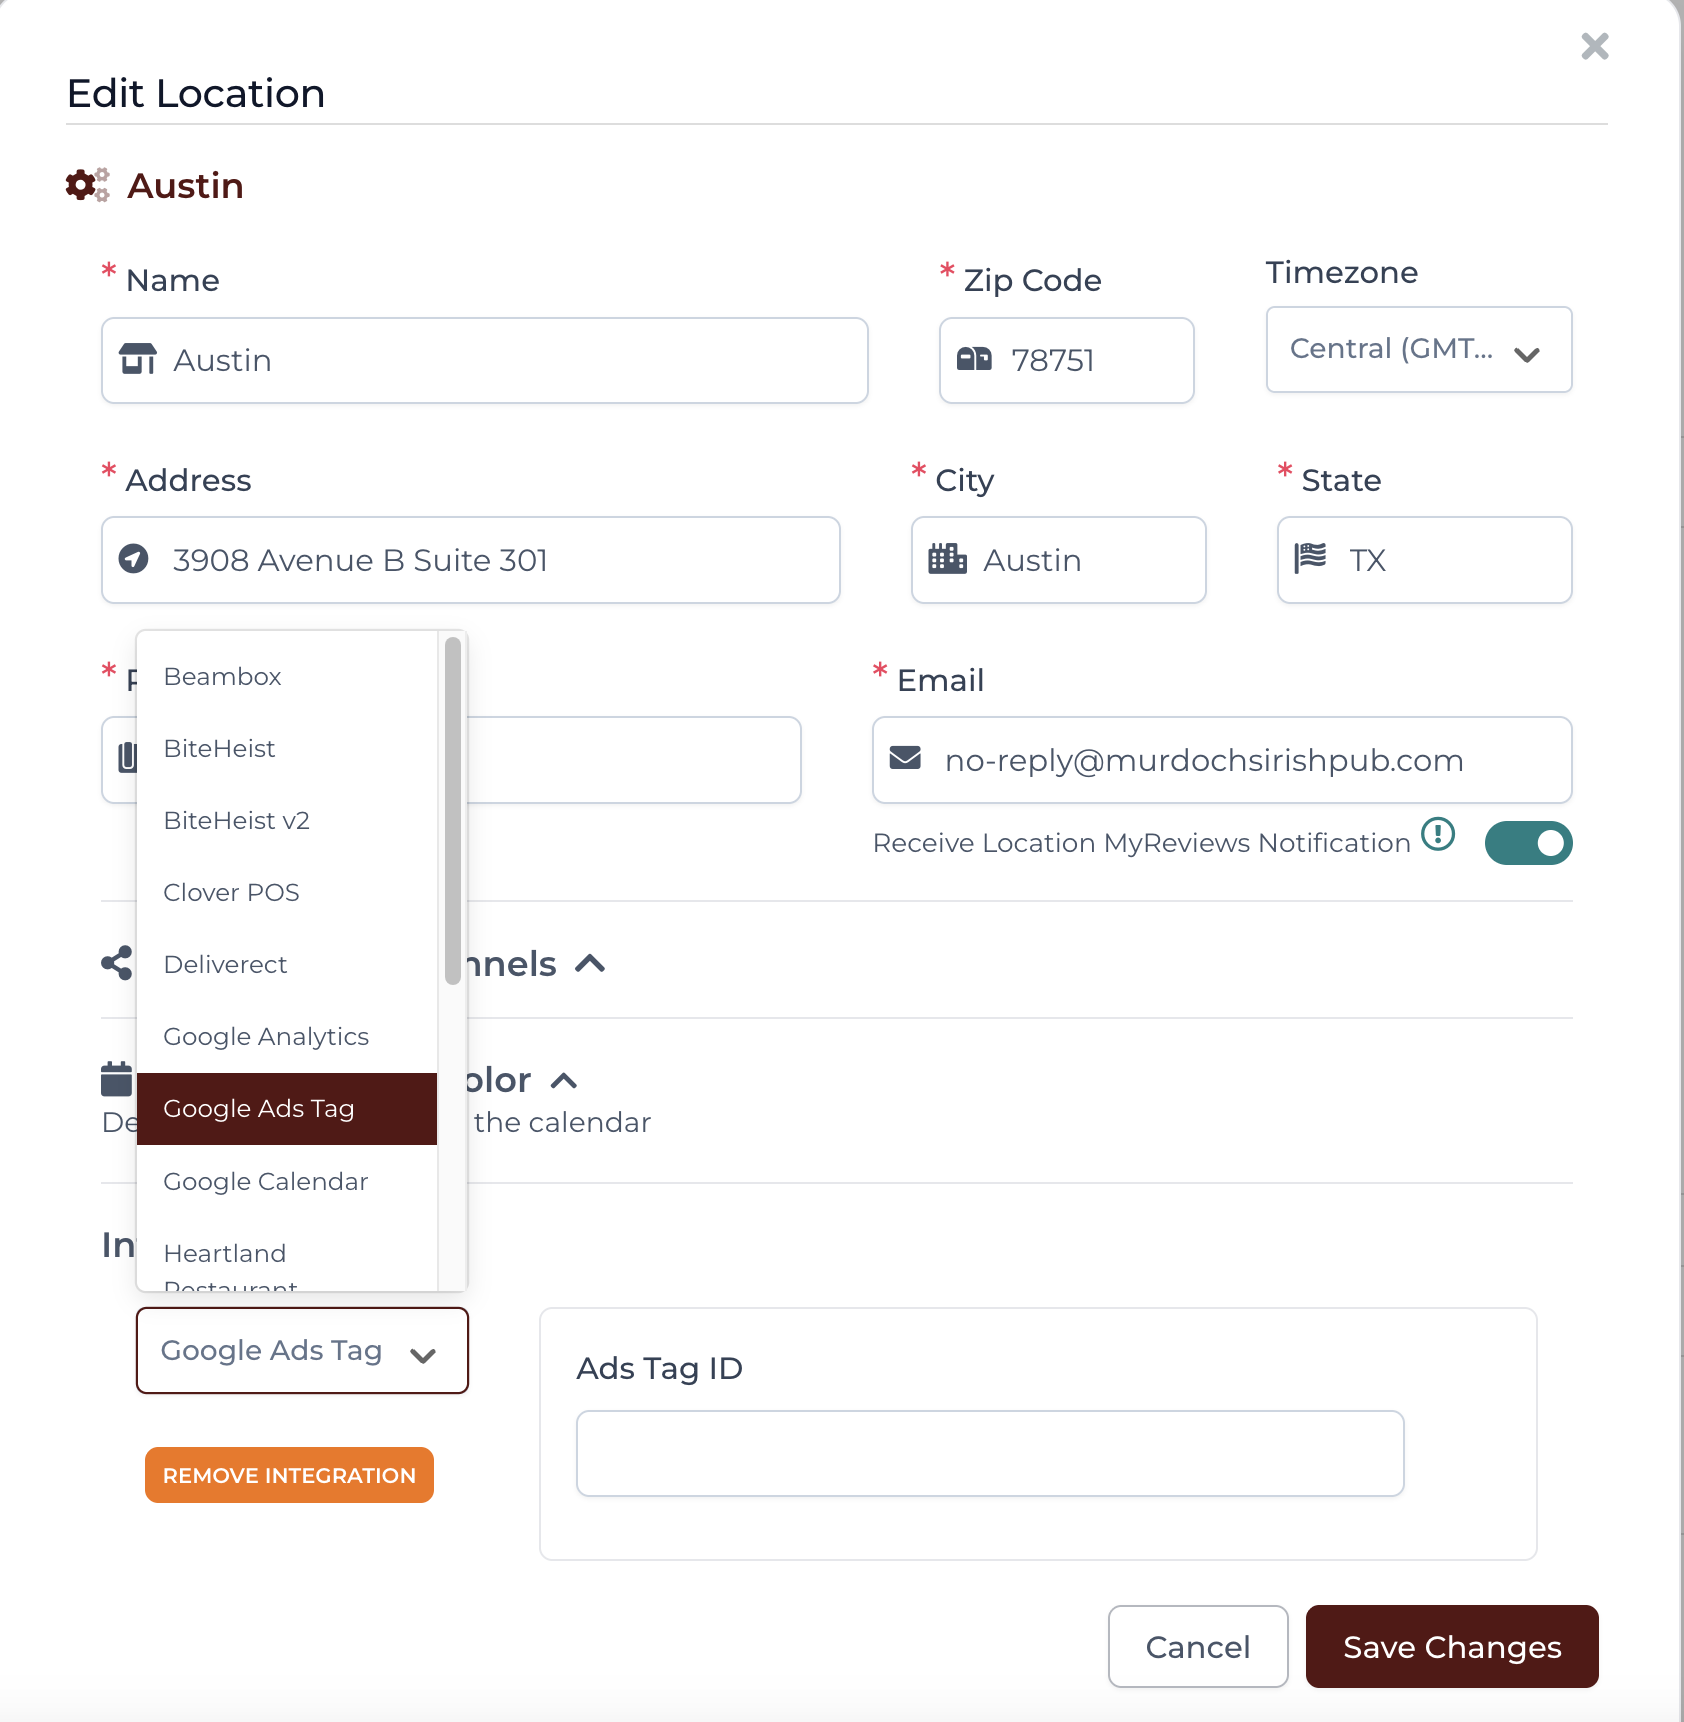Screen dimensions: 1684x1722
Task: Click the info icon beside MyReviews Notification
Action: (x=1438, y=834)
